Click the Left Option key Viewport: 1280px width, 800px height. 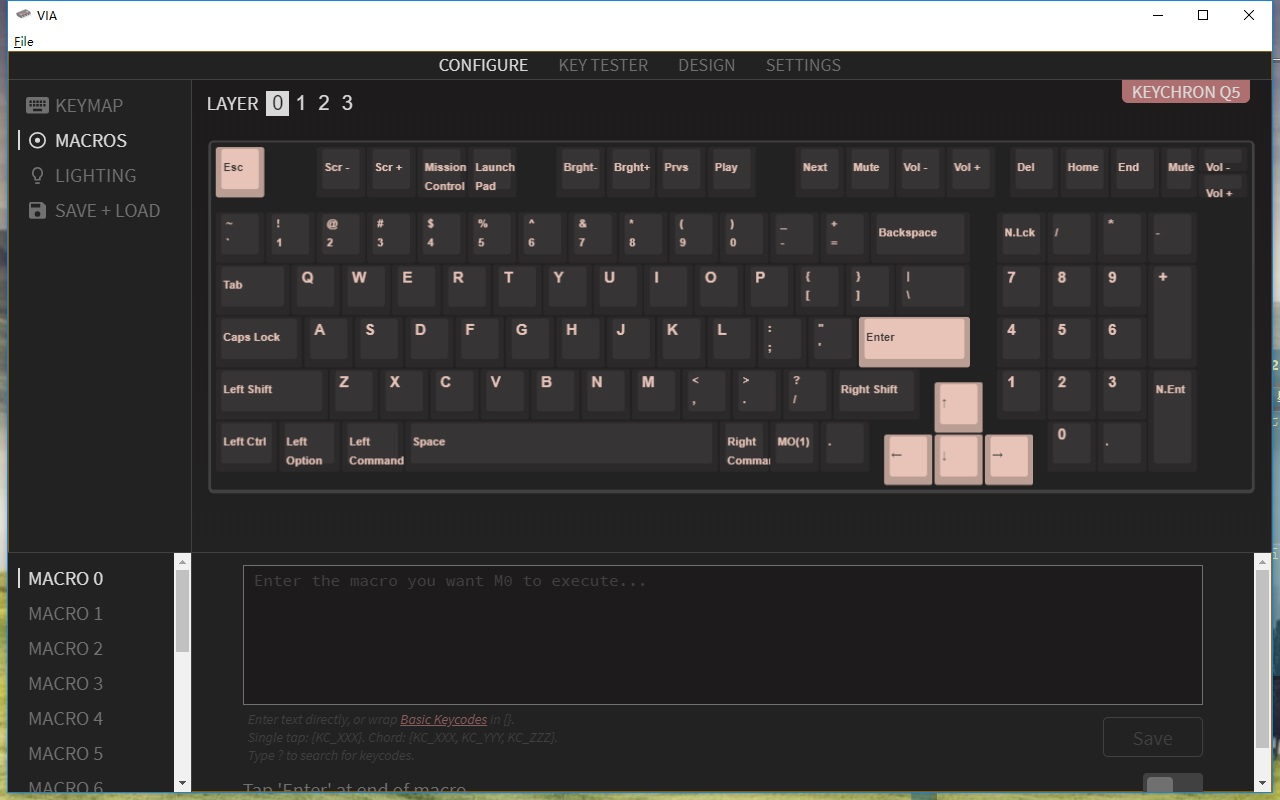click(x=309, y=446)
